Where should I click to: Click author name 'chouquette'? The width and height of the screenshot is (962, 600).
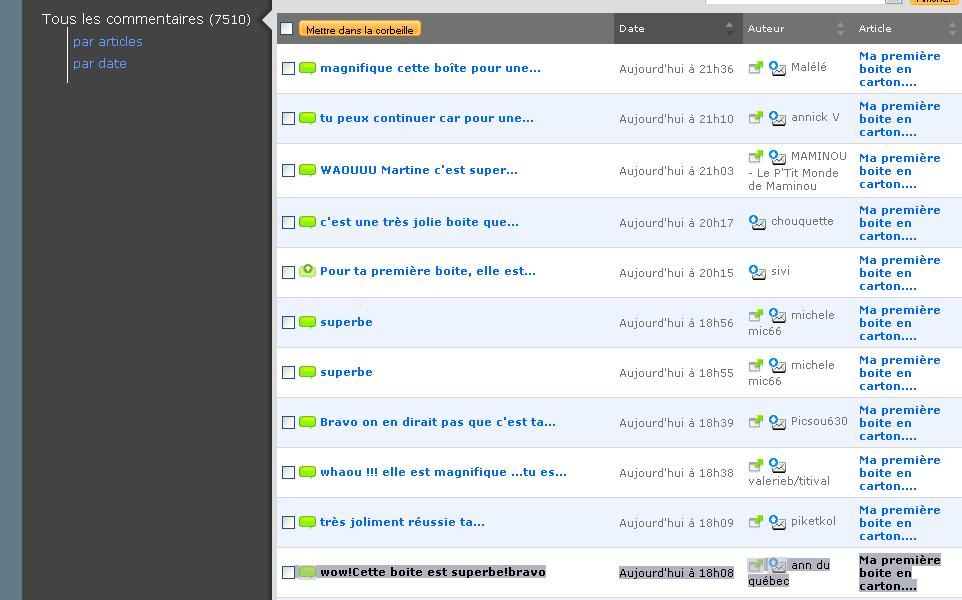tap(802, 221)
